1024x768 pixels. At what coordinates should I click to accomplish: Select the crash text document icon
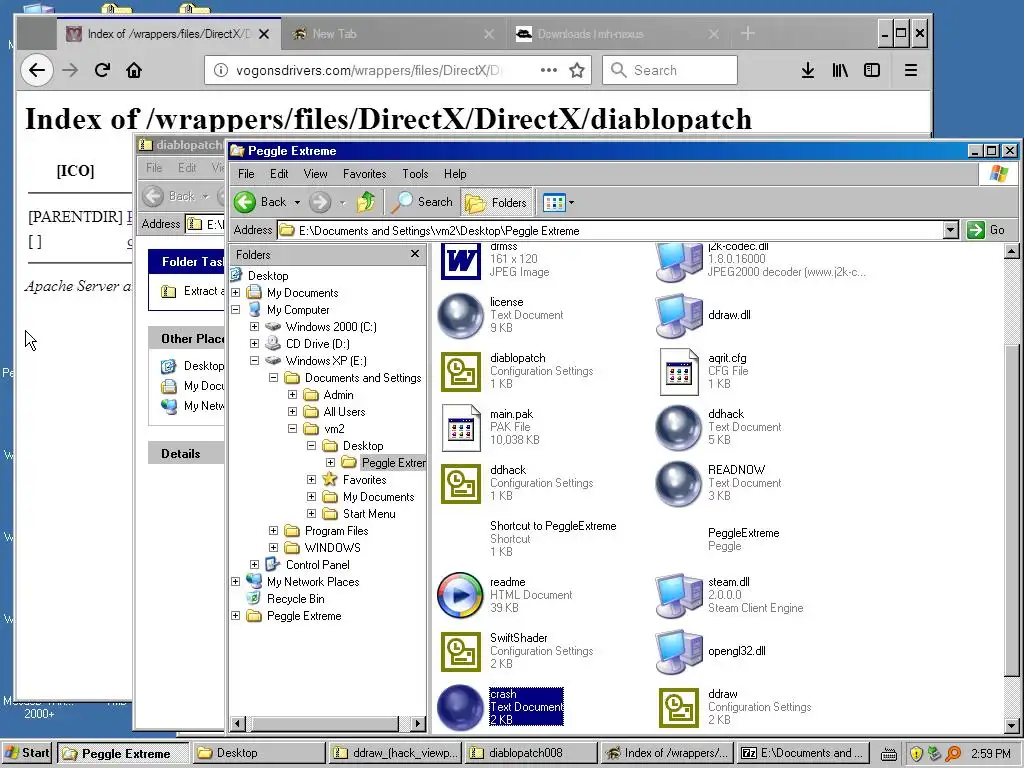(460, 708)
